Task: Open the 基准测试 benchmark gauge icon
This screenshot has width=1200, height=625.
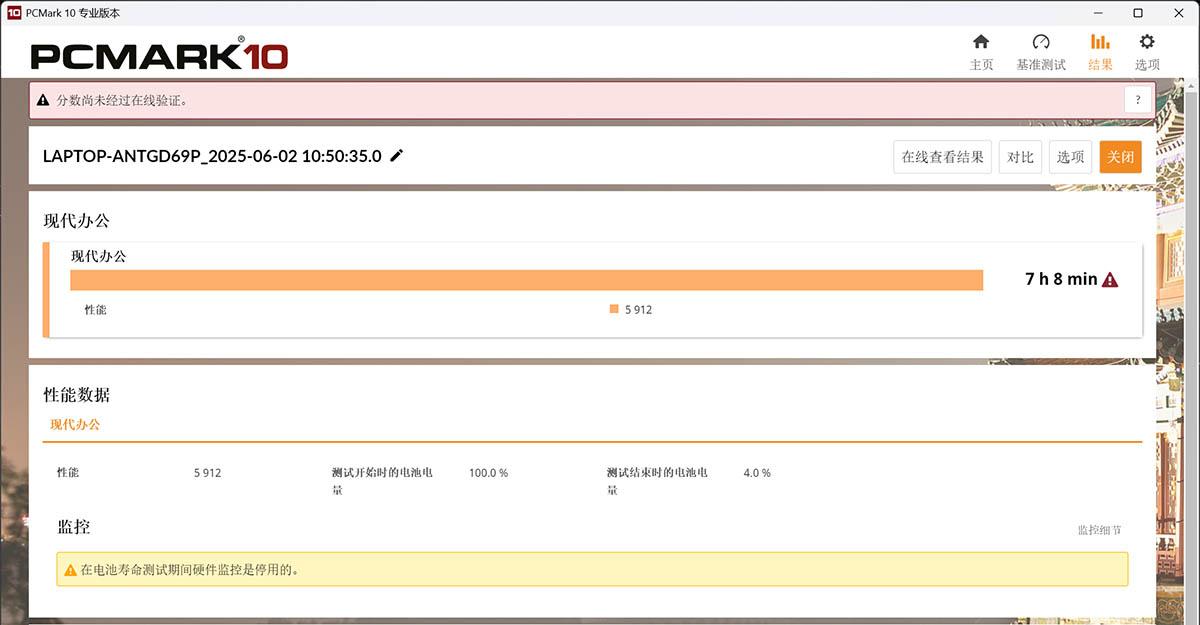Action: click(x=1041, y=42)
